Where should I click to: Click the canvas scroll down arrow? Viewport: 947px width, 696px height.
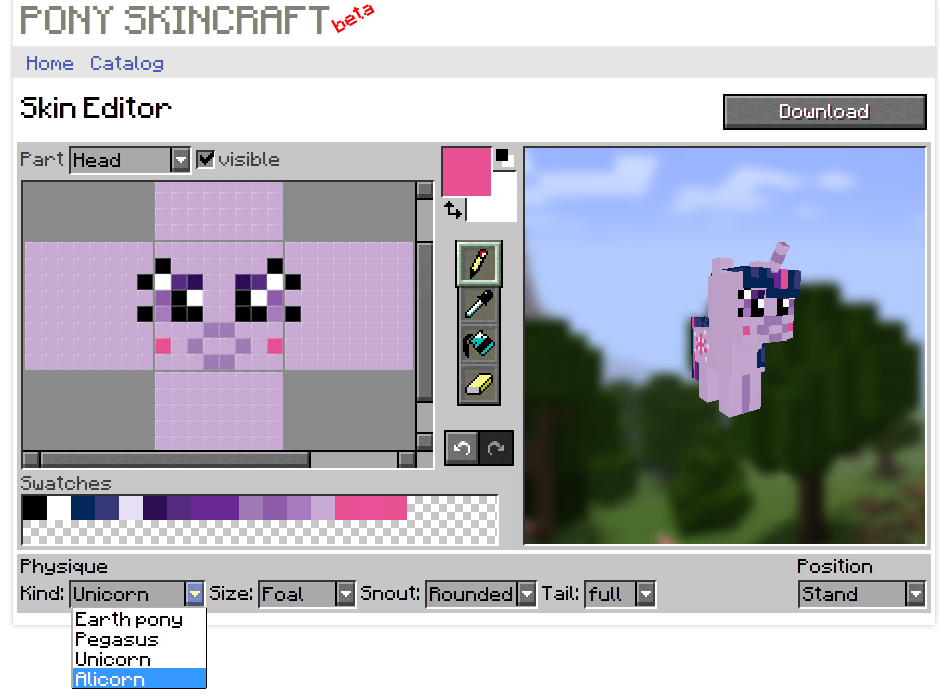point(425,442)
